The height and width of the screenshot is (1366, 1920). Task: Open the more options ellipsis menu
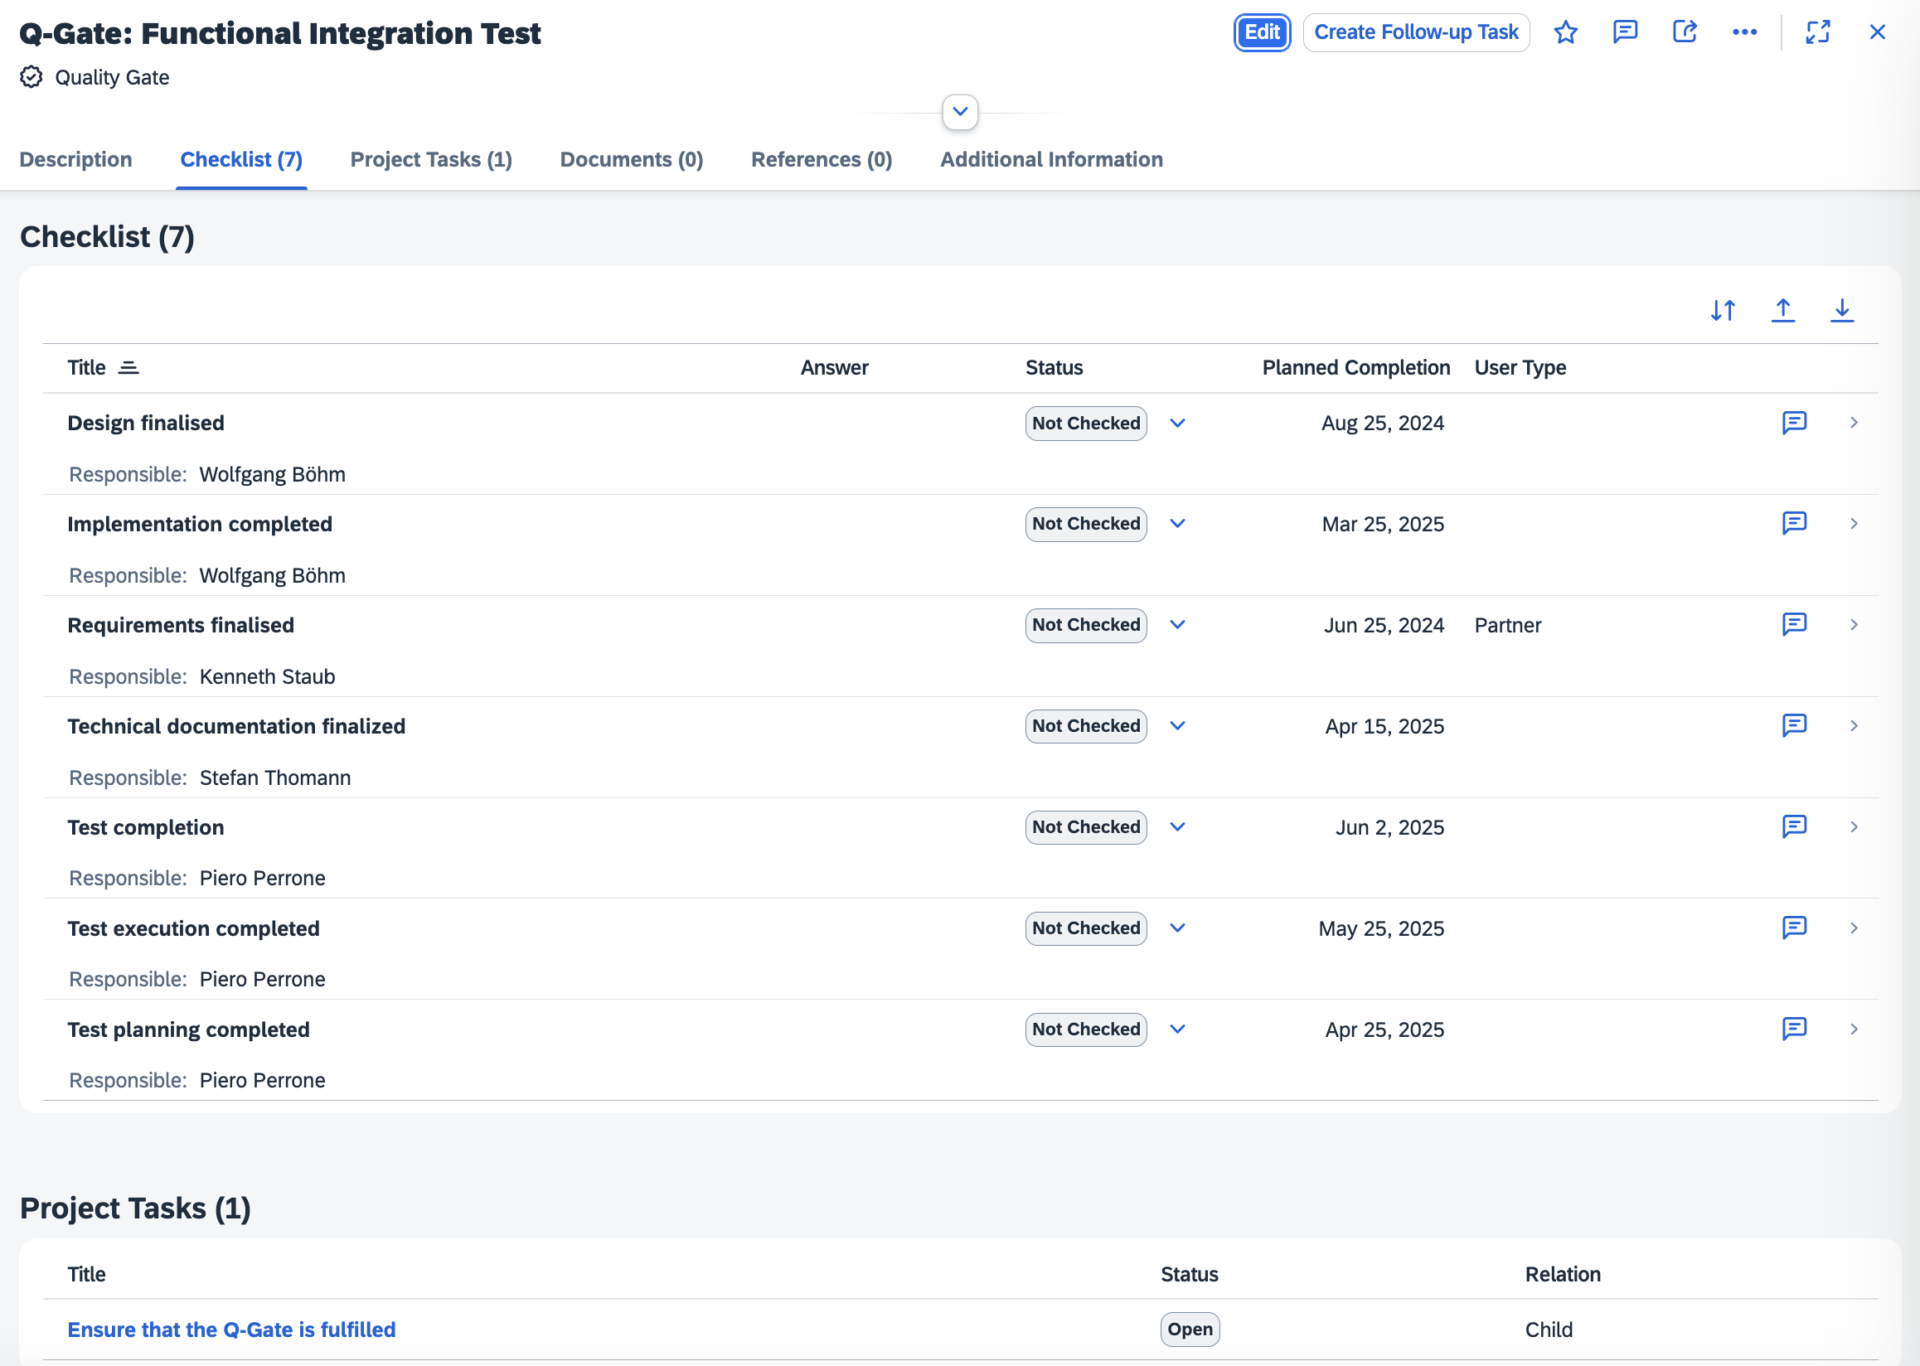(1745, 33)
